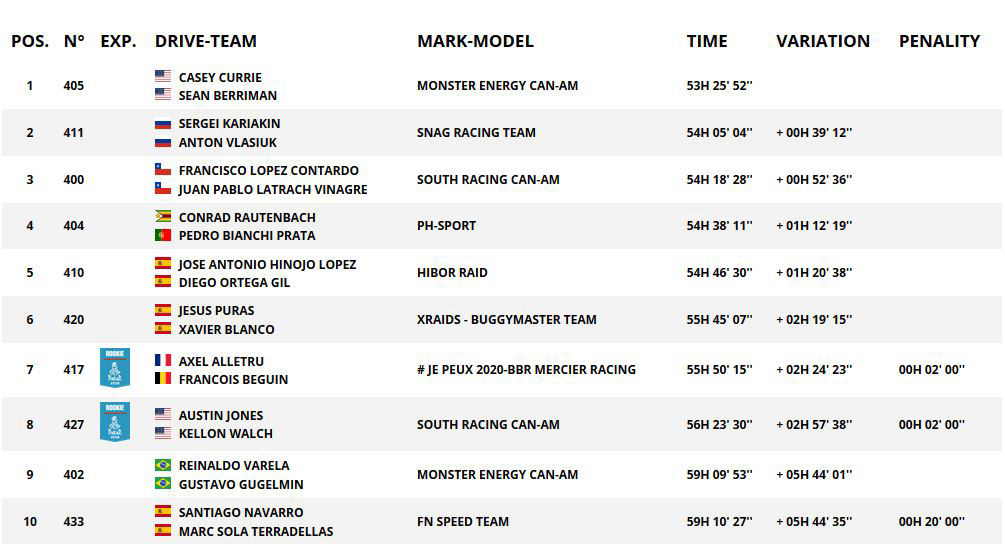Click the Belgian flag next to Francois Beguin

coord(163,379)
